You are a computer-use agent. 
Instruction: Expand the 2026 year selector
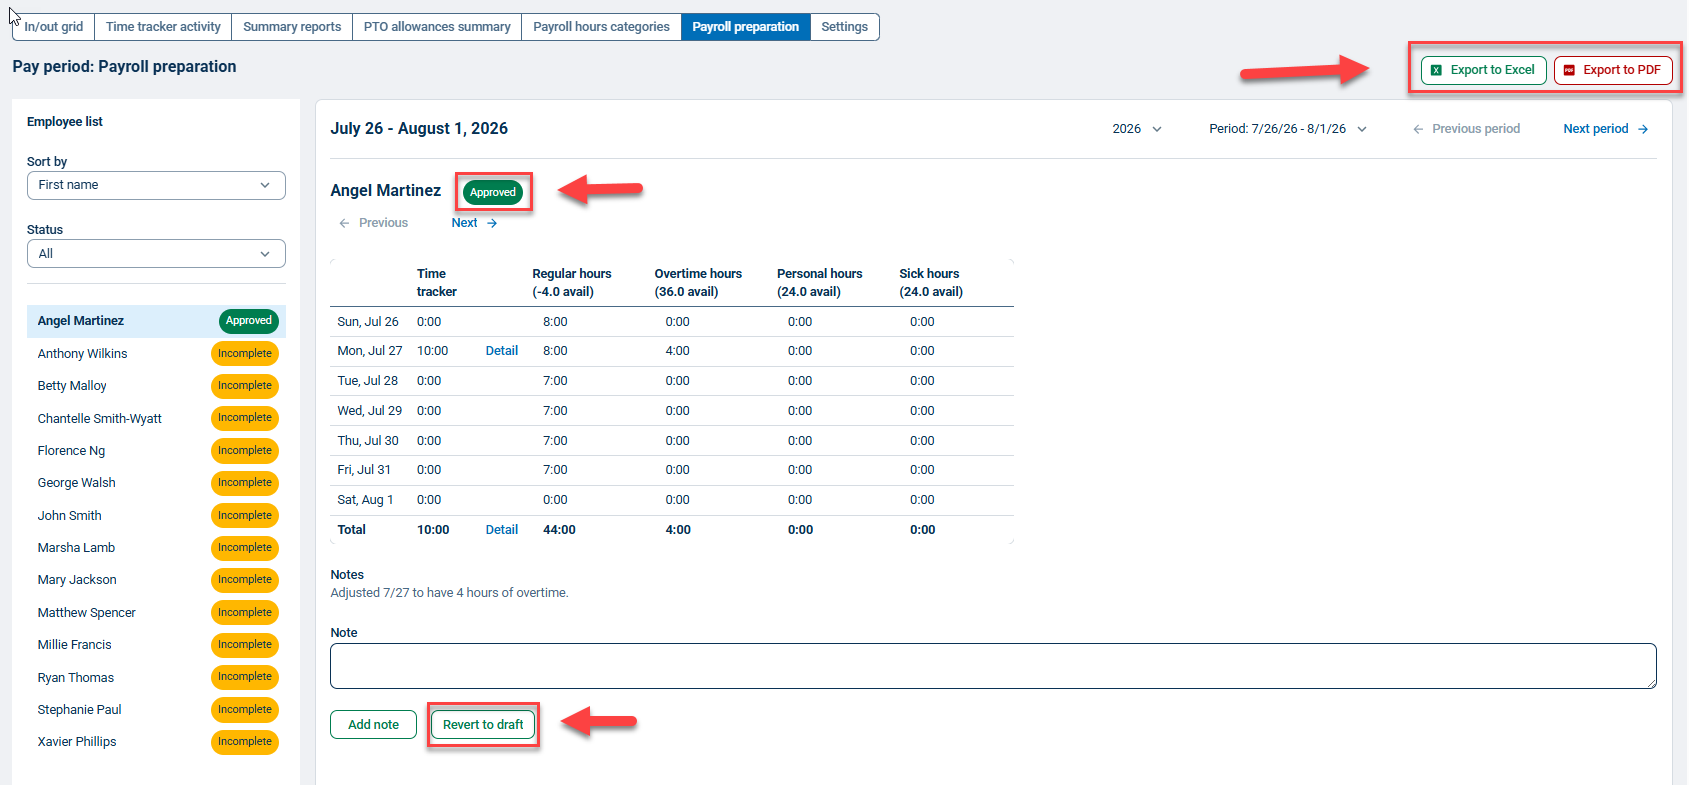[1137, 129]
